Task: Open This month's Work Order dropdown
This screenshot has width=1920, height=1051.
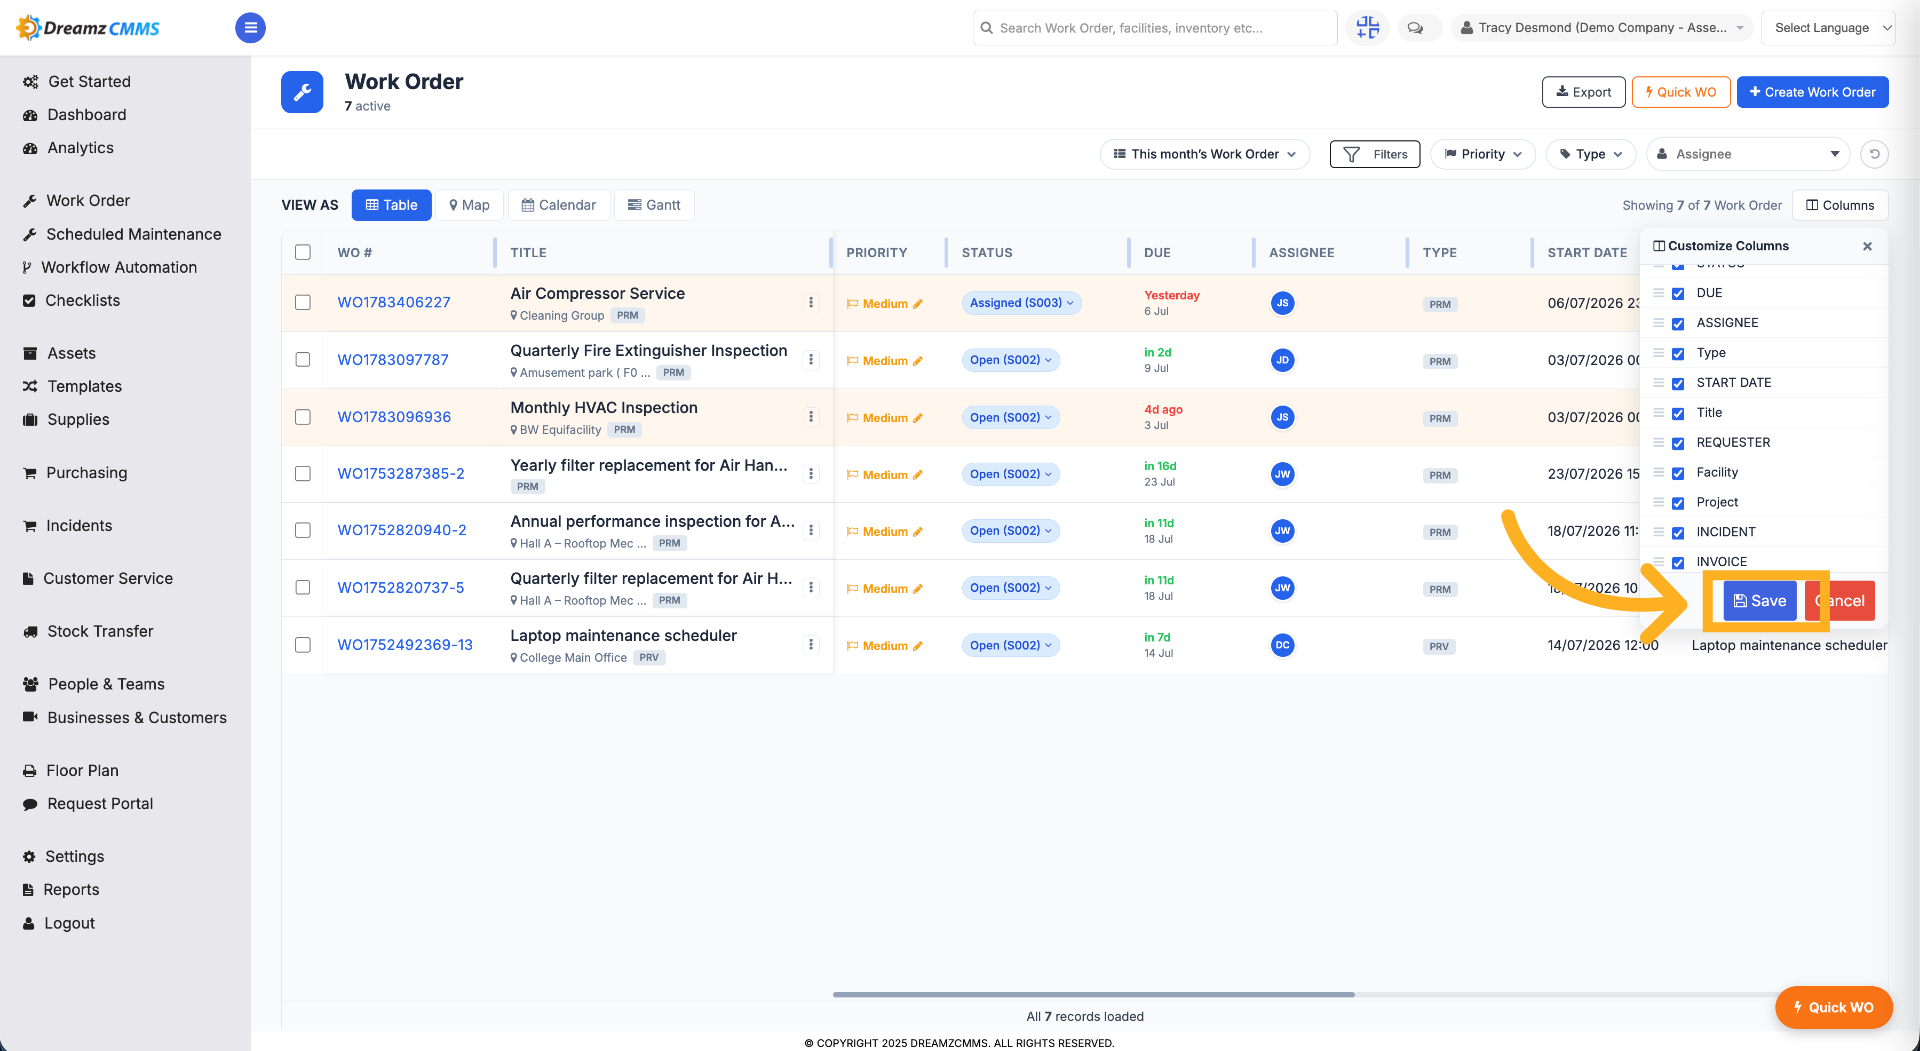Action: (1205, 154)
